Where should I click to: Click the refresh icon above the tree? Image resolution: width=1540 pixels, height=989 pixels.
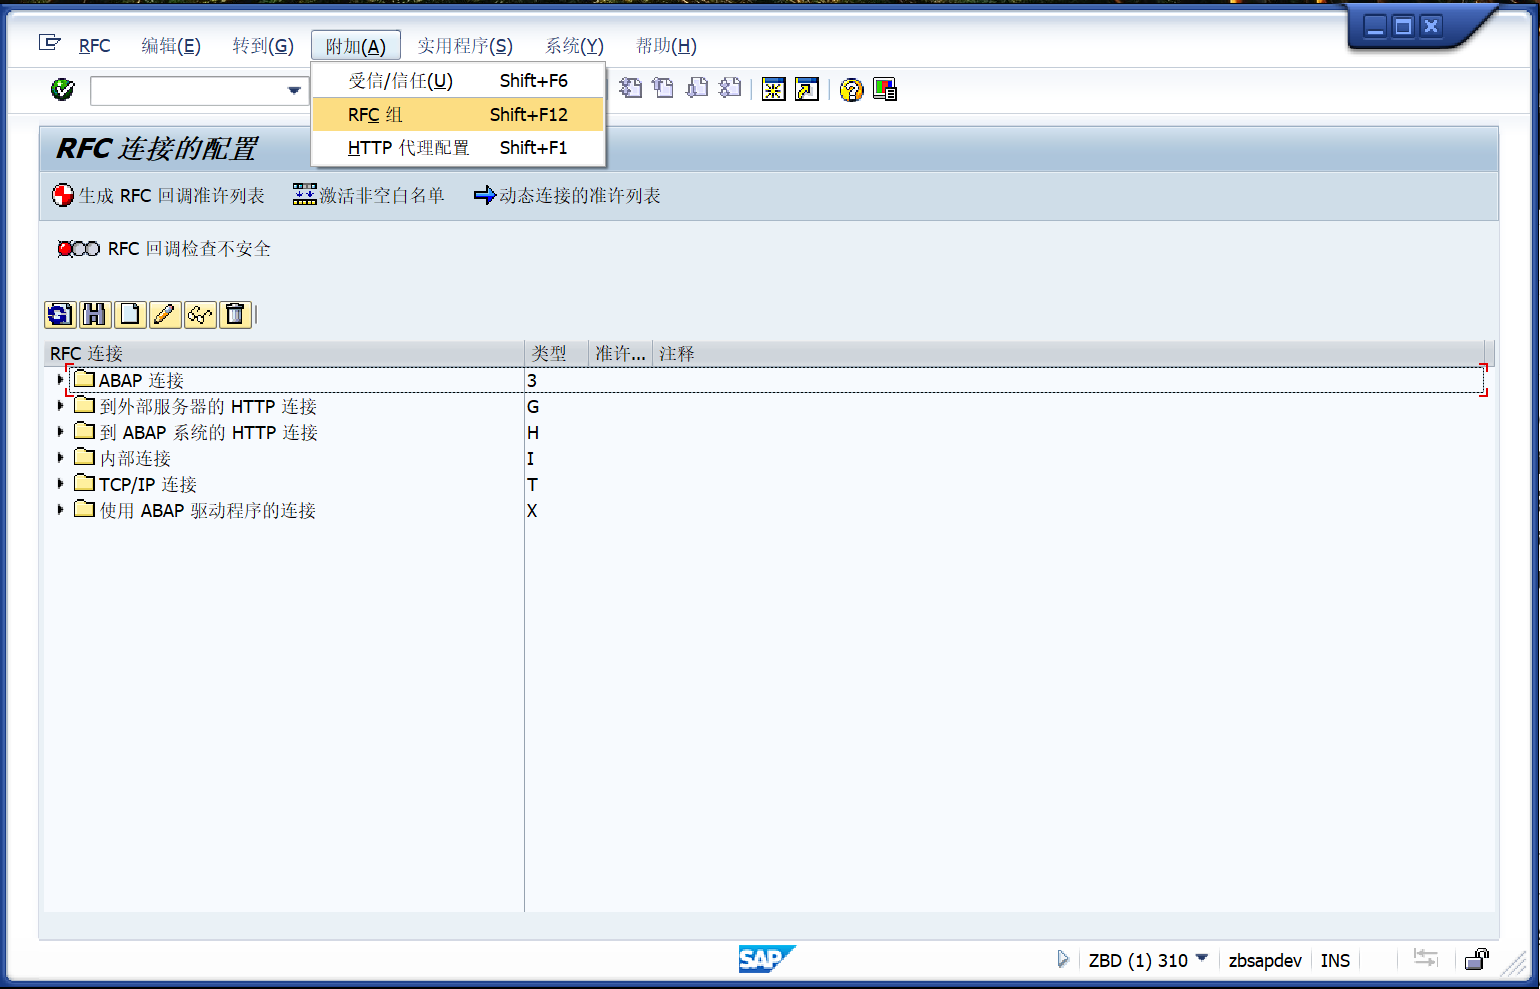click(60, 315)
